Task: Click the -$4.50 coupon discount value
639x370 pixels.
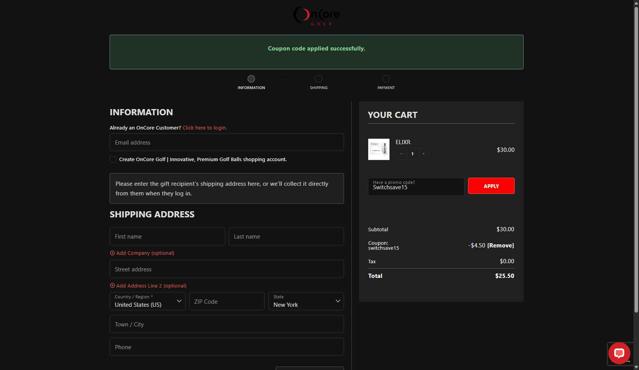Action: click(x=477, y=245)
